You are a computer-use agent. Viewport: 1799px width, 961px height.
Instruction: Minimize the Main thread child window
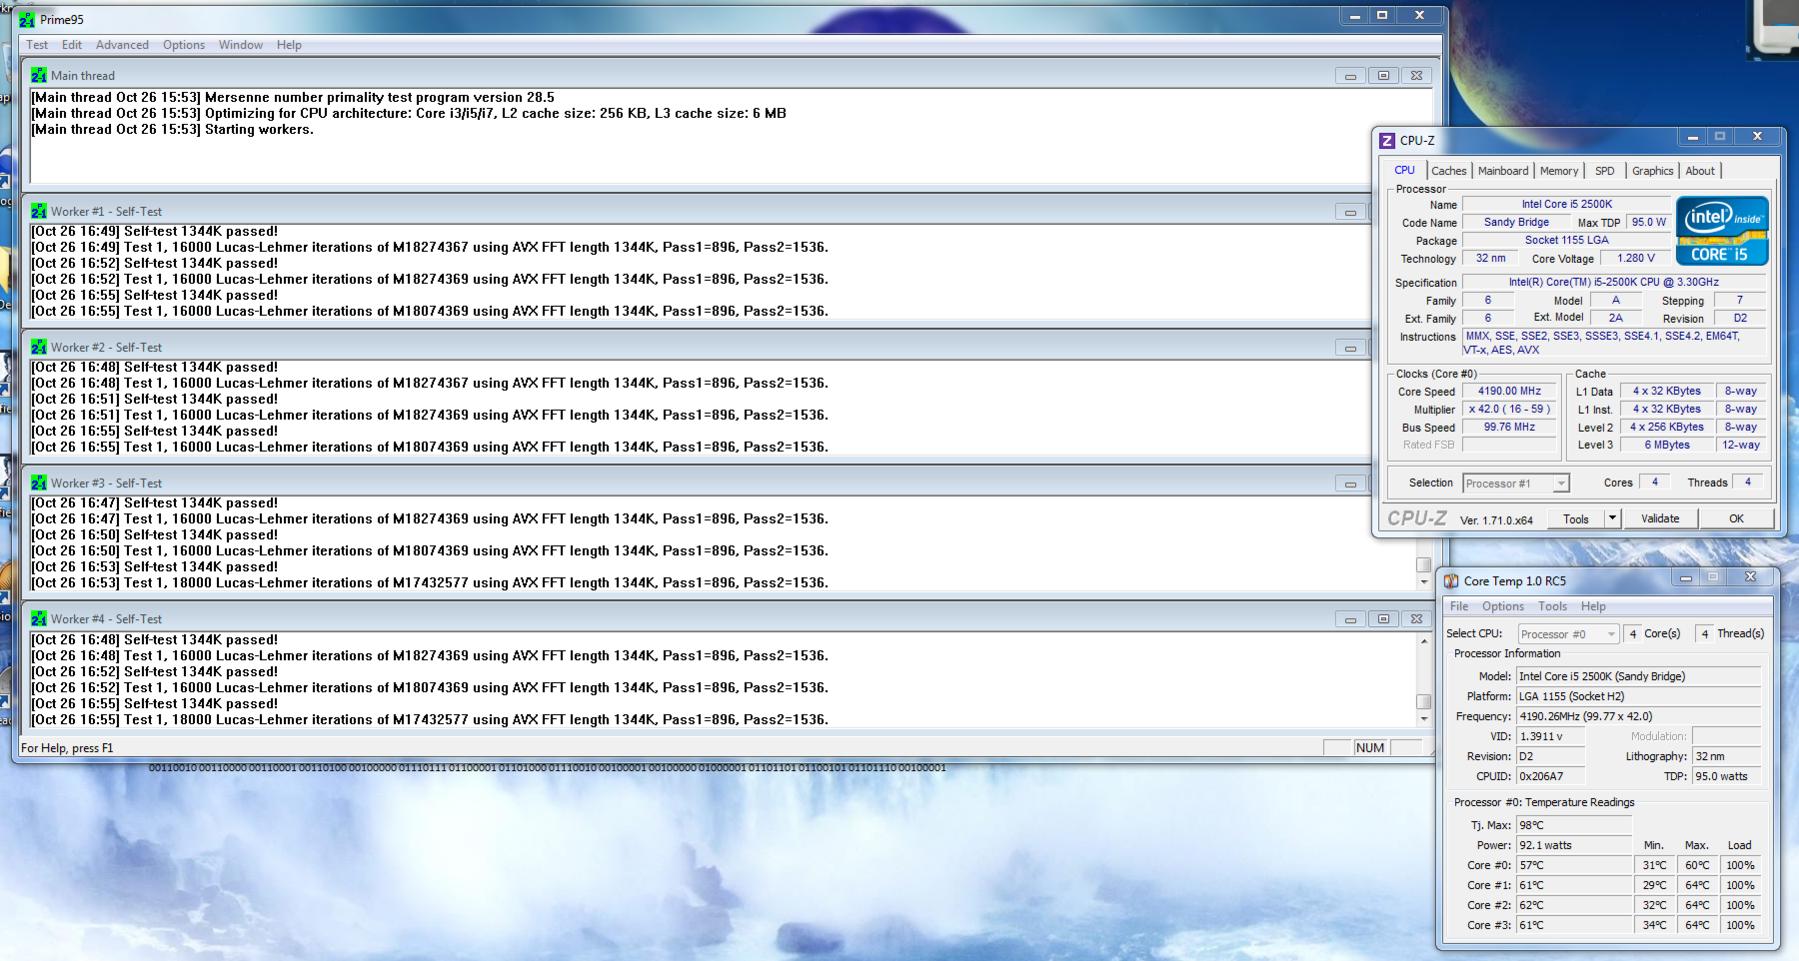[1350, 75]
